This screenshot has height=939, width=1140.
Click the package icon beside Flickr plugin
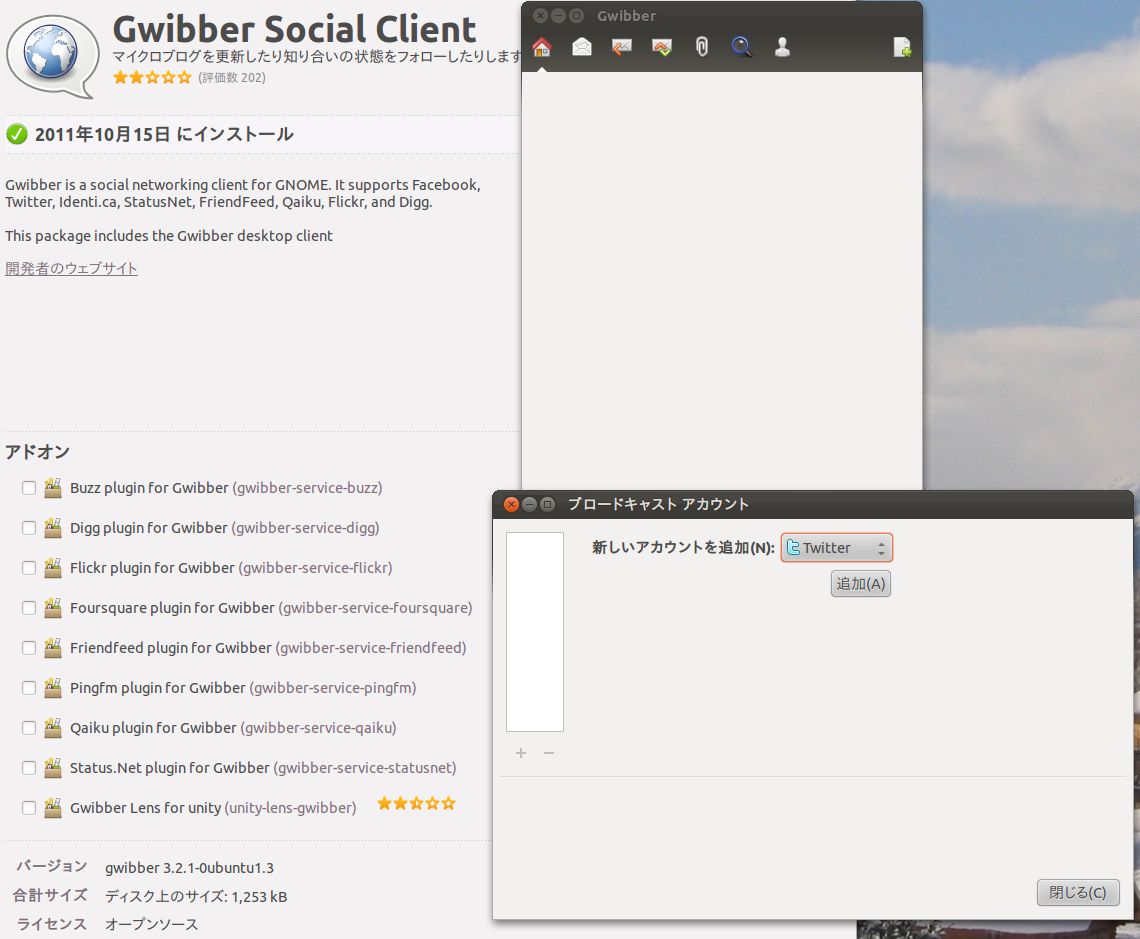[52, 568]
